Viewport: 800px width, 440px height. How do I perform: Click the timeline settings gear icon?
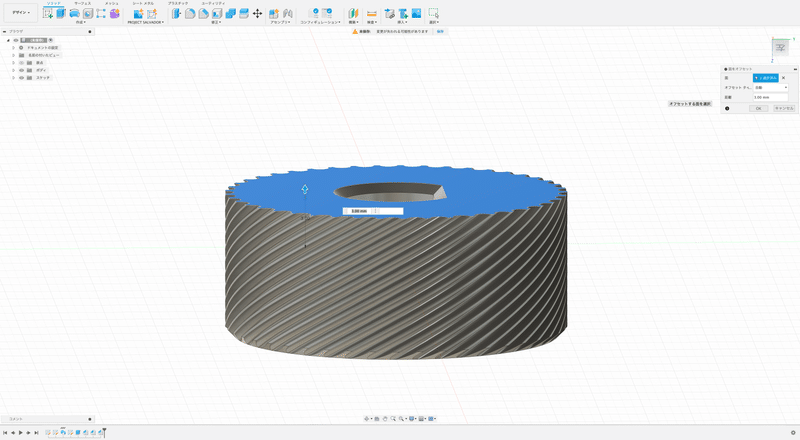[x=793, y=433]
